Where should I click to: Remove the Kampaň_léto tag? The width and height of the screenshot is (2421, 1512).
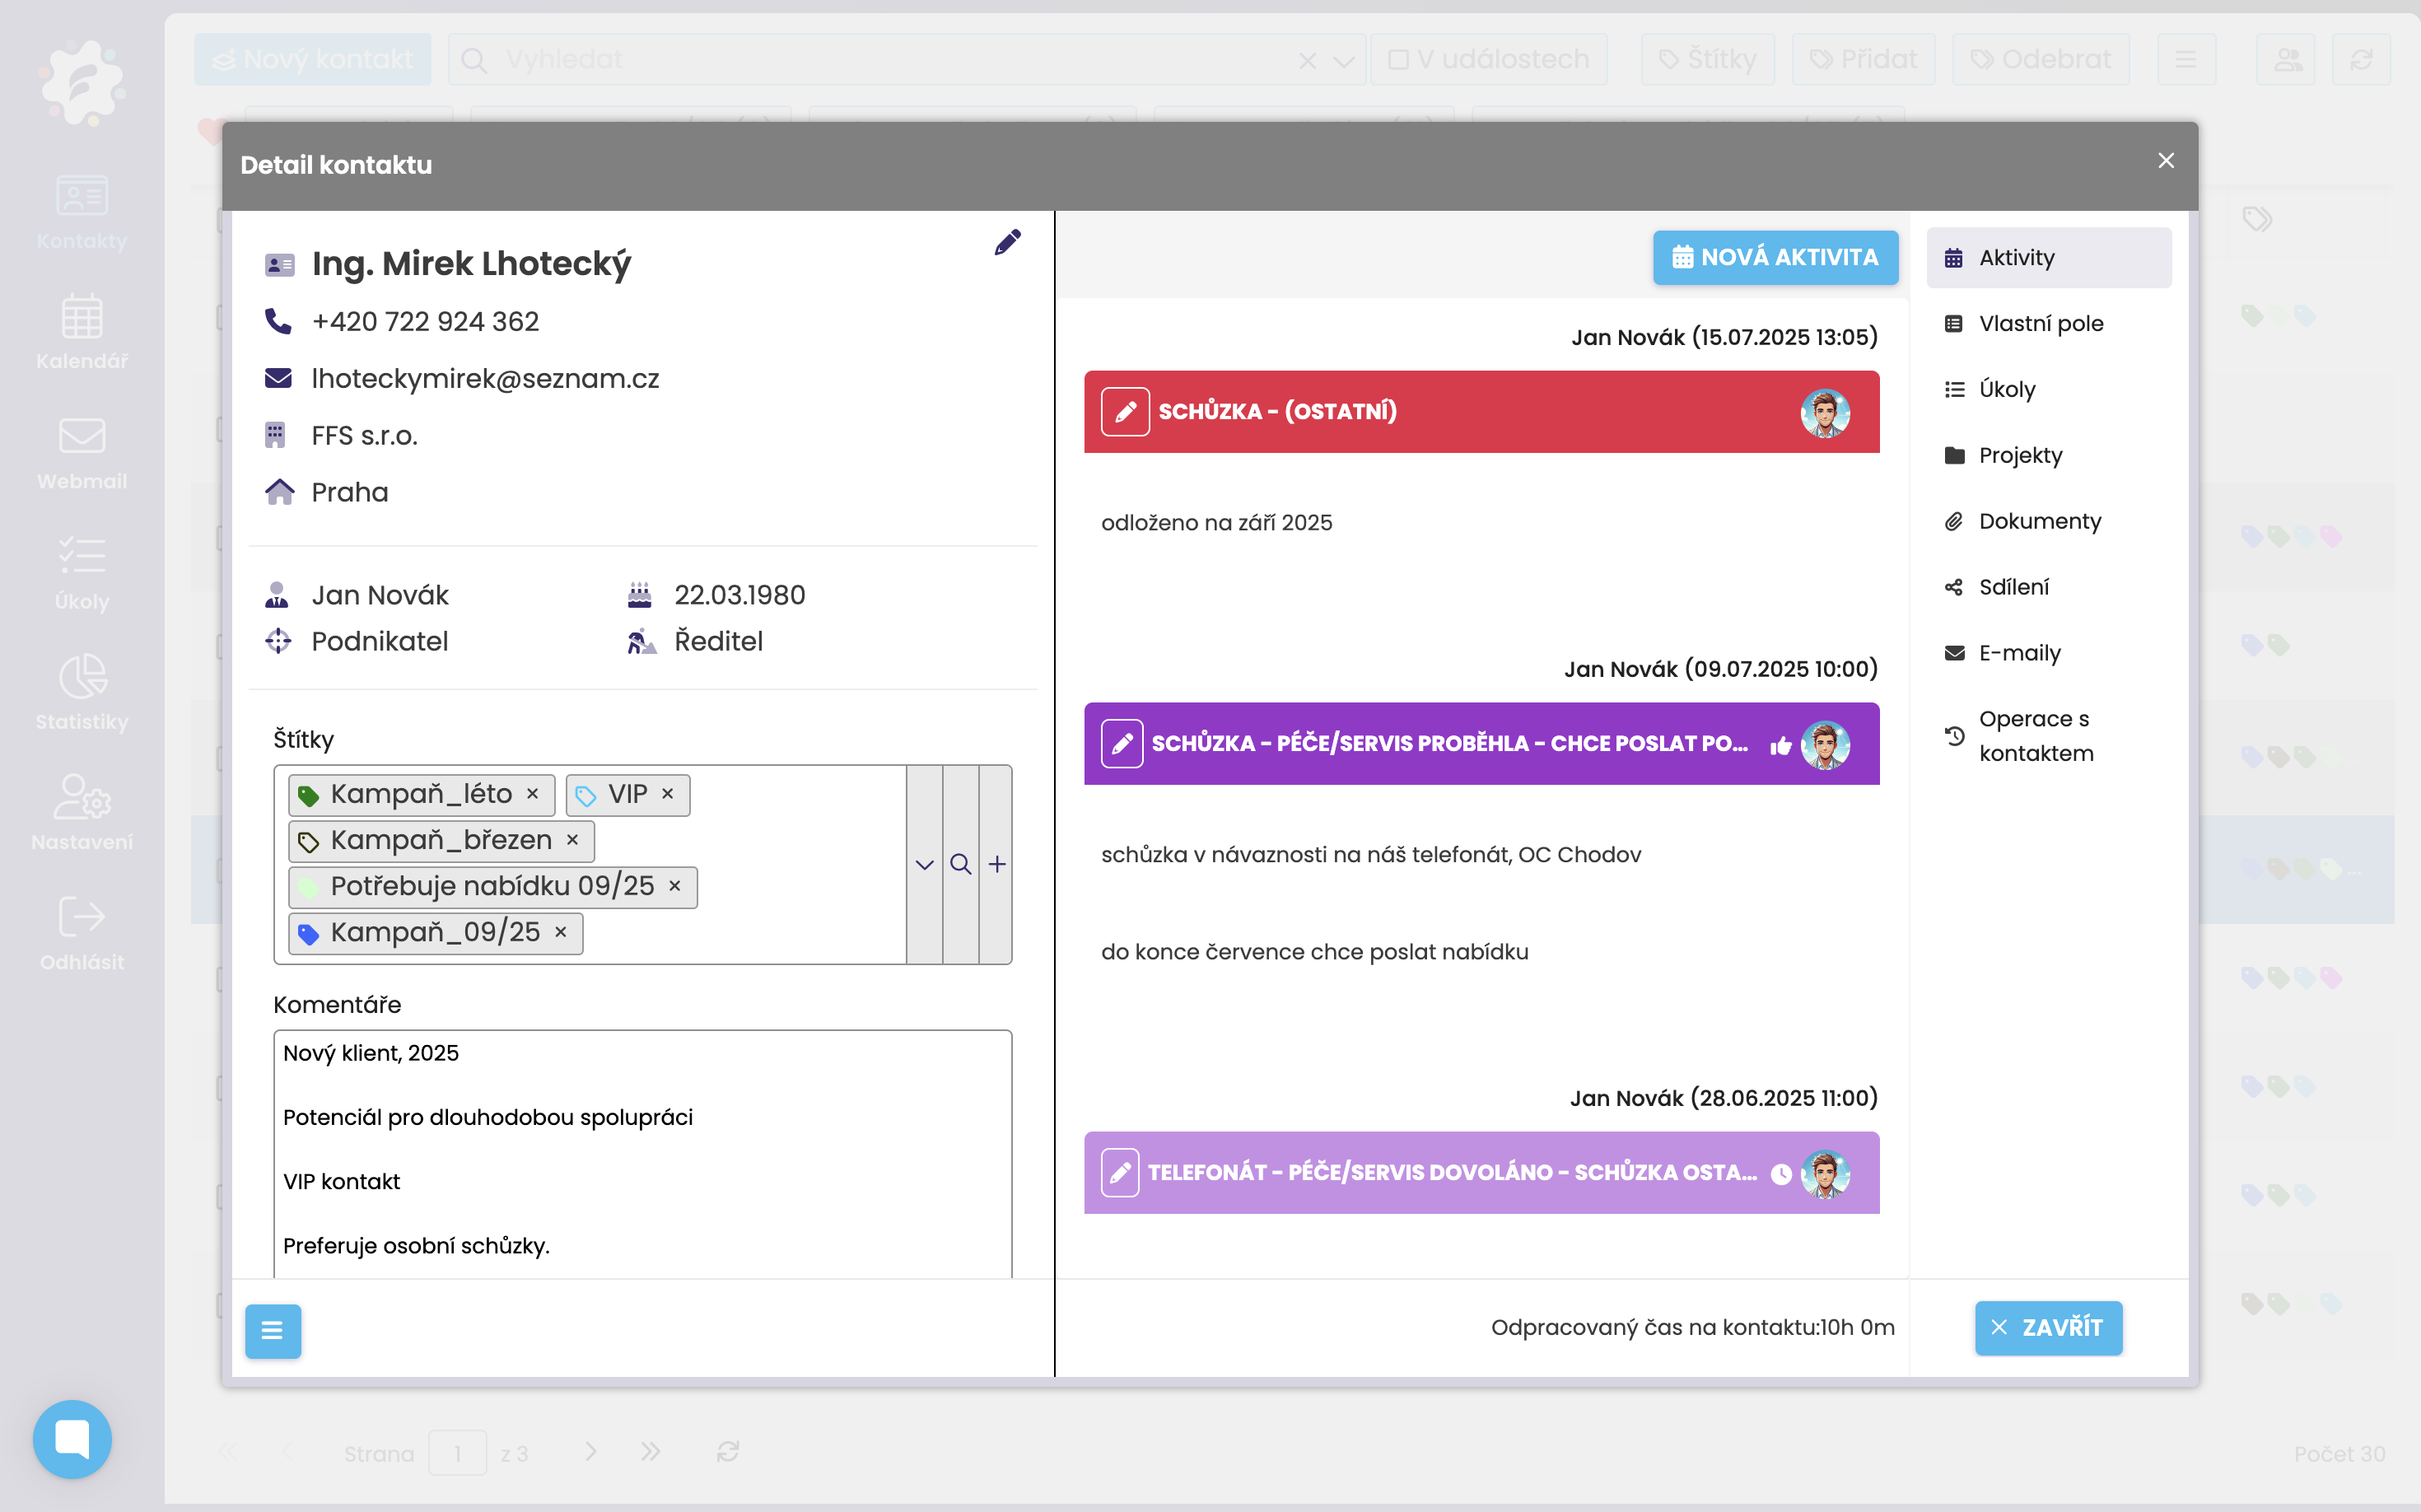coord(533,794)
